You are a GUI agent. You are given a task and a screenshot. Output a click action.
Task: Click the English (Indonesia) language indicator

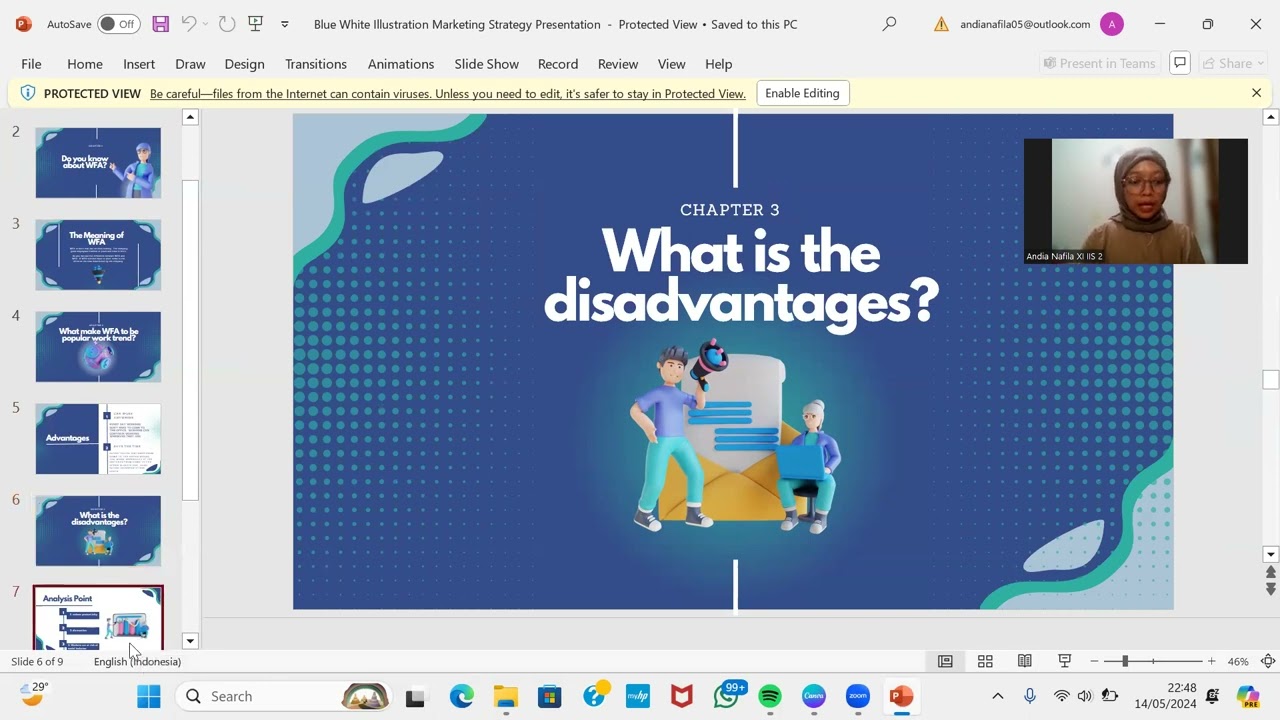point(137,661)
